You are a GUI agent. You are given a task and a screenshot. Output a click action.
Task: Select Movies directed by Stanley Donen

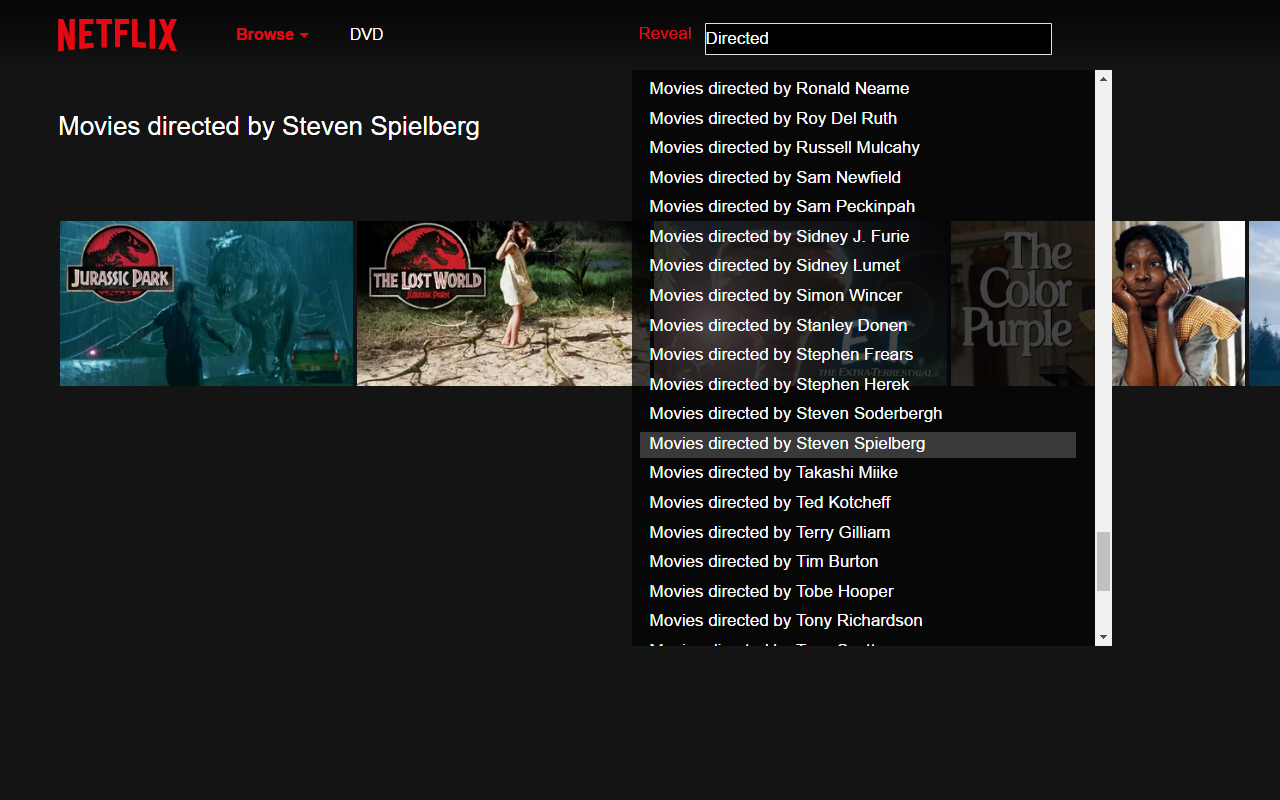[858, 325]
